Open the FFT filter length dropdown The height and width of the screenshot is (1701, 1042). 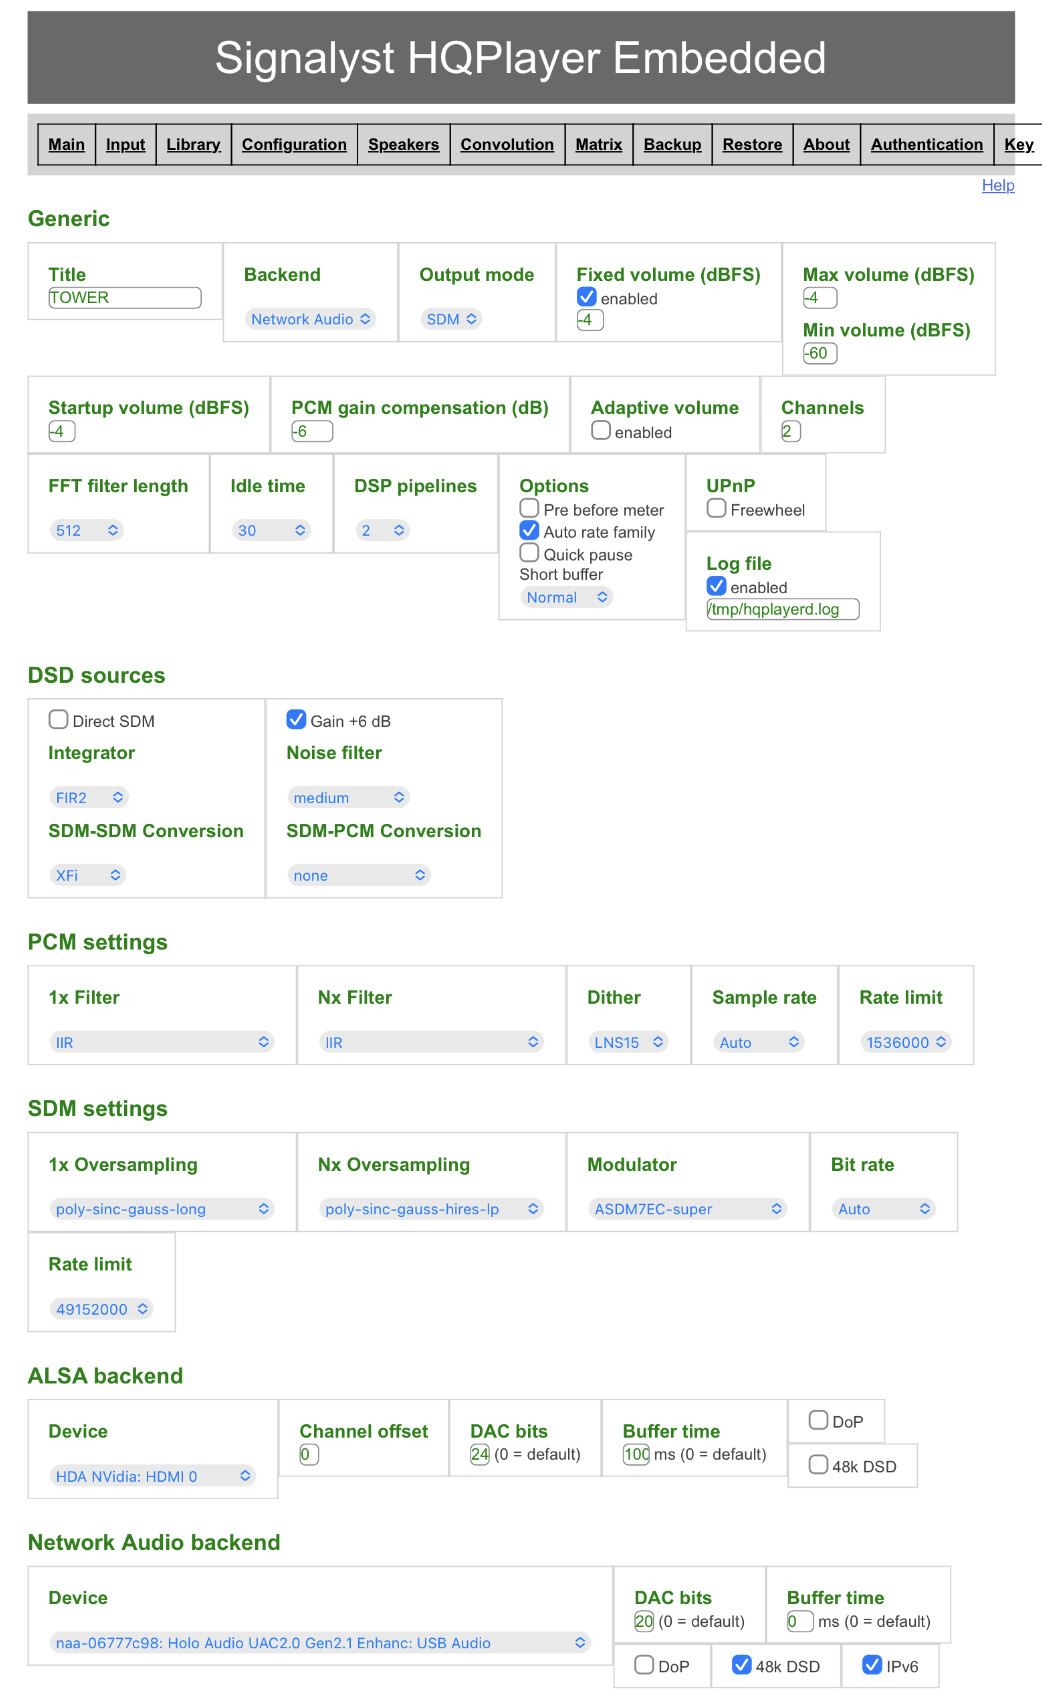(x=87, y=530)
